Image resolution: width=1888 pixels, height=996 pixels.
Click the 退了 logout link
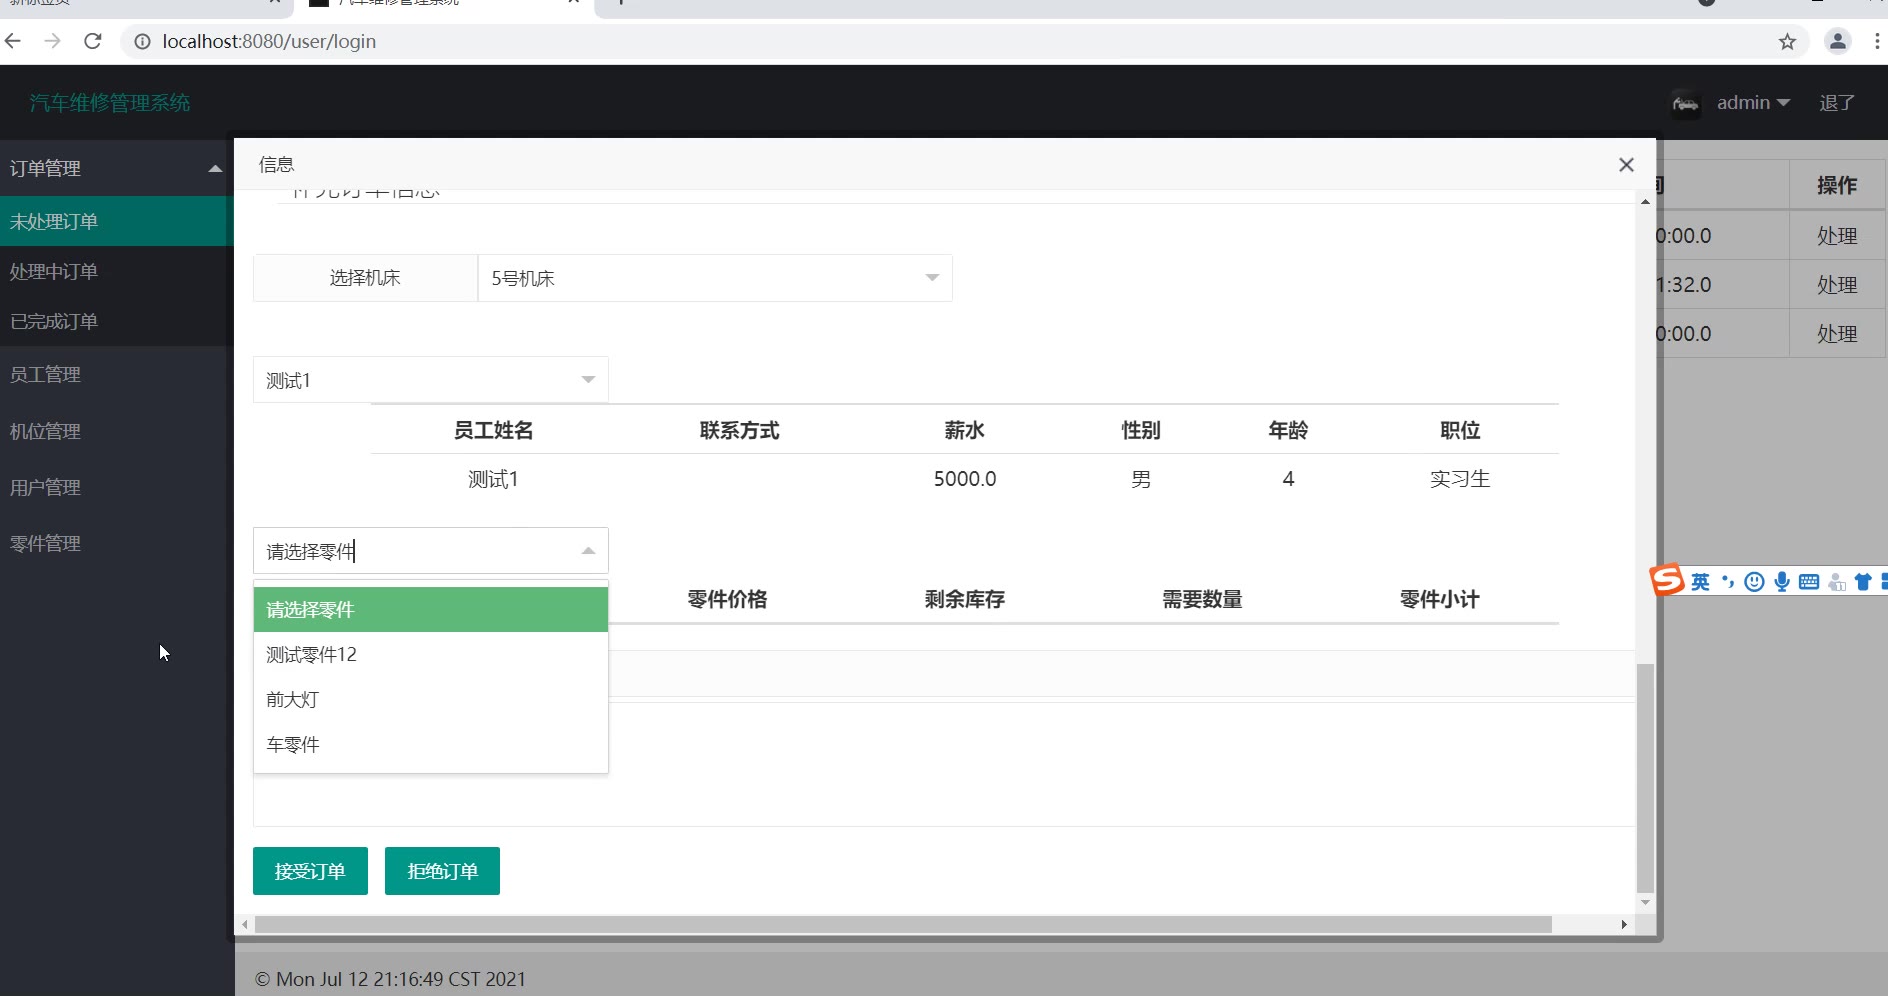point(1837,103)
